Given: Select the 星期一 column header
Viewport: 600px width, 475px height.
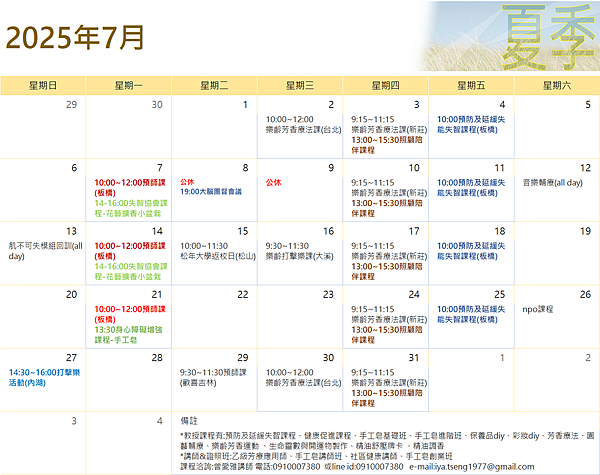Looking at the screenshot, I should 129,85.
